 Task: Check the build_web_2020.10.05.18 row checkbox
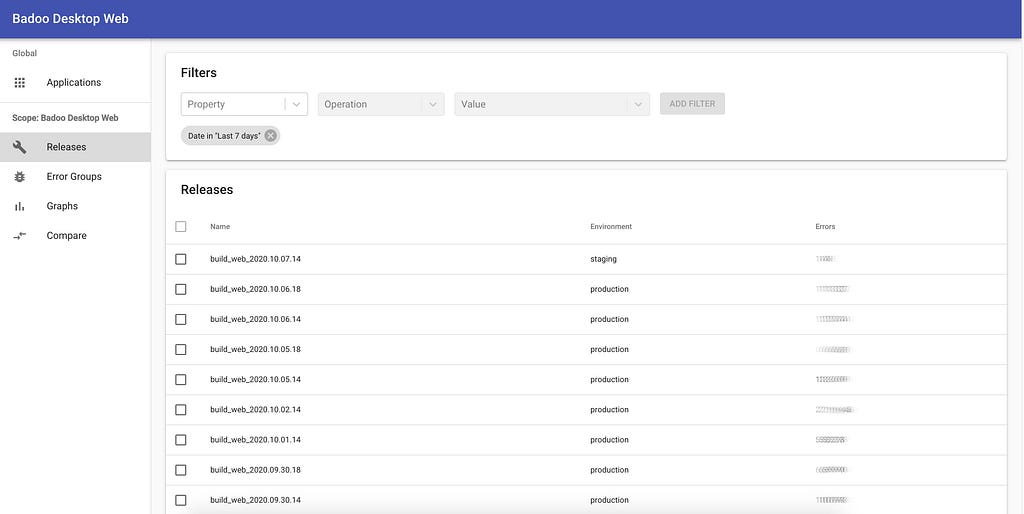pos(181,349)
